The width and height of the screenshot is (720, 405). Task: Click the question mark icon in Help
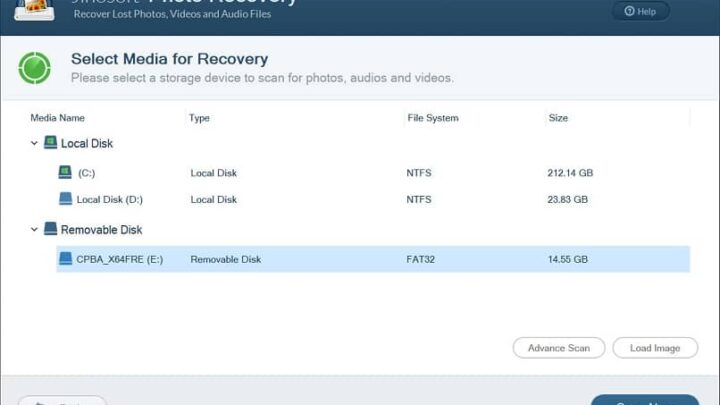[x=629, y=11]
